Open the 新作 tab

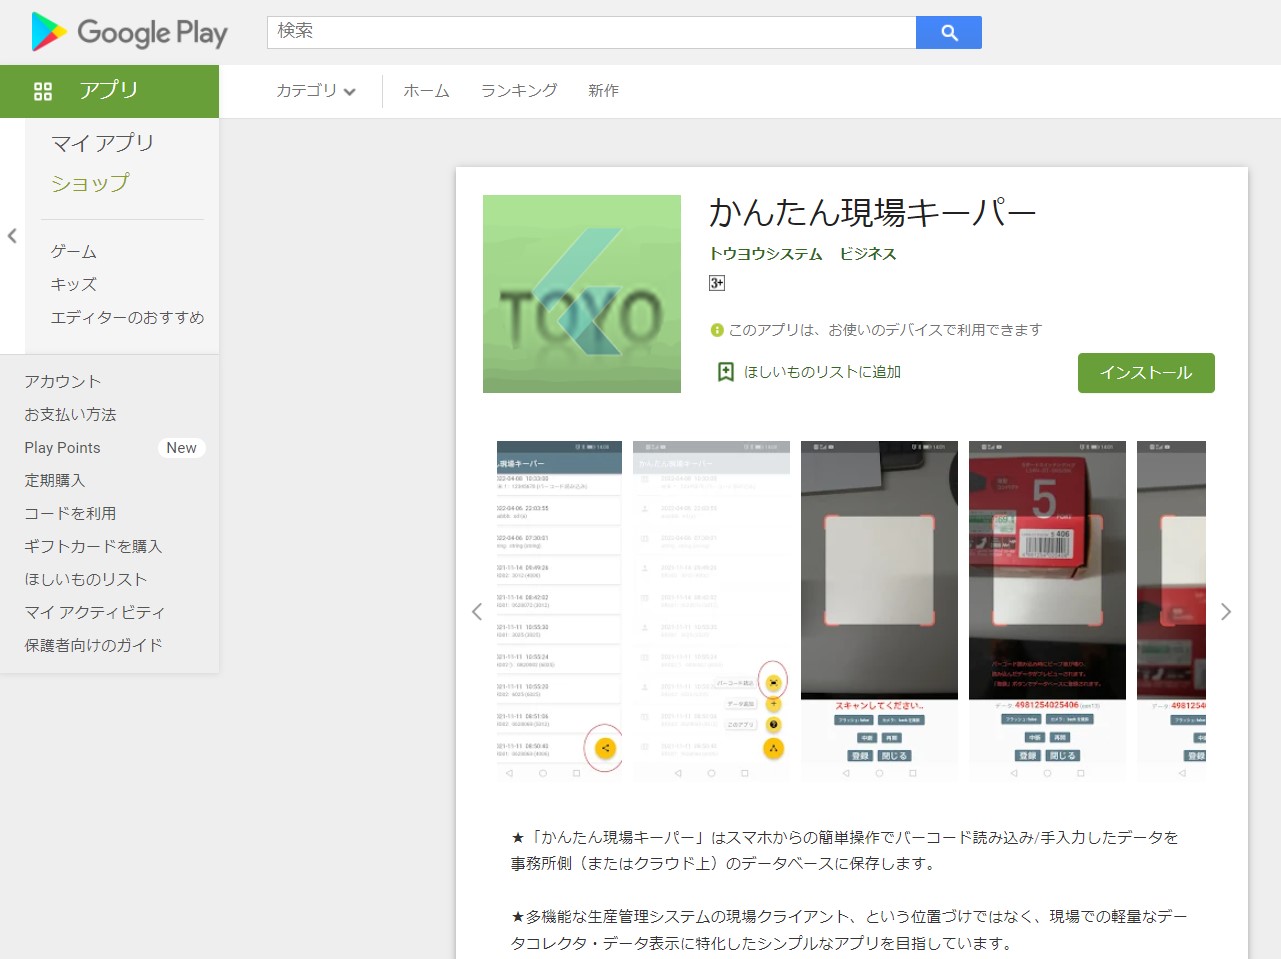[603, 91]
